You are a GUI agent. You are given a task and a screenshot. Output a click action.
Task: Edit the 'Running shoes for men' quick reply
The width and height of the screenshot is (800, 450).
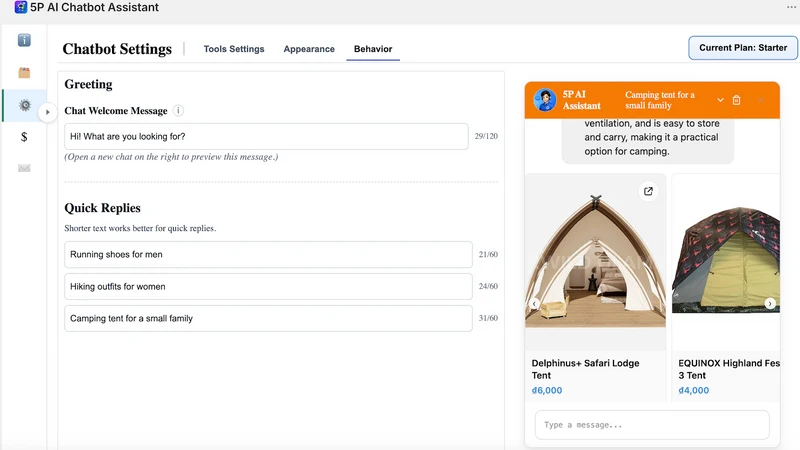(x=268, y=254)
